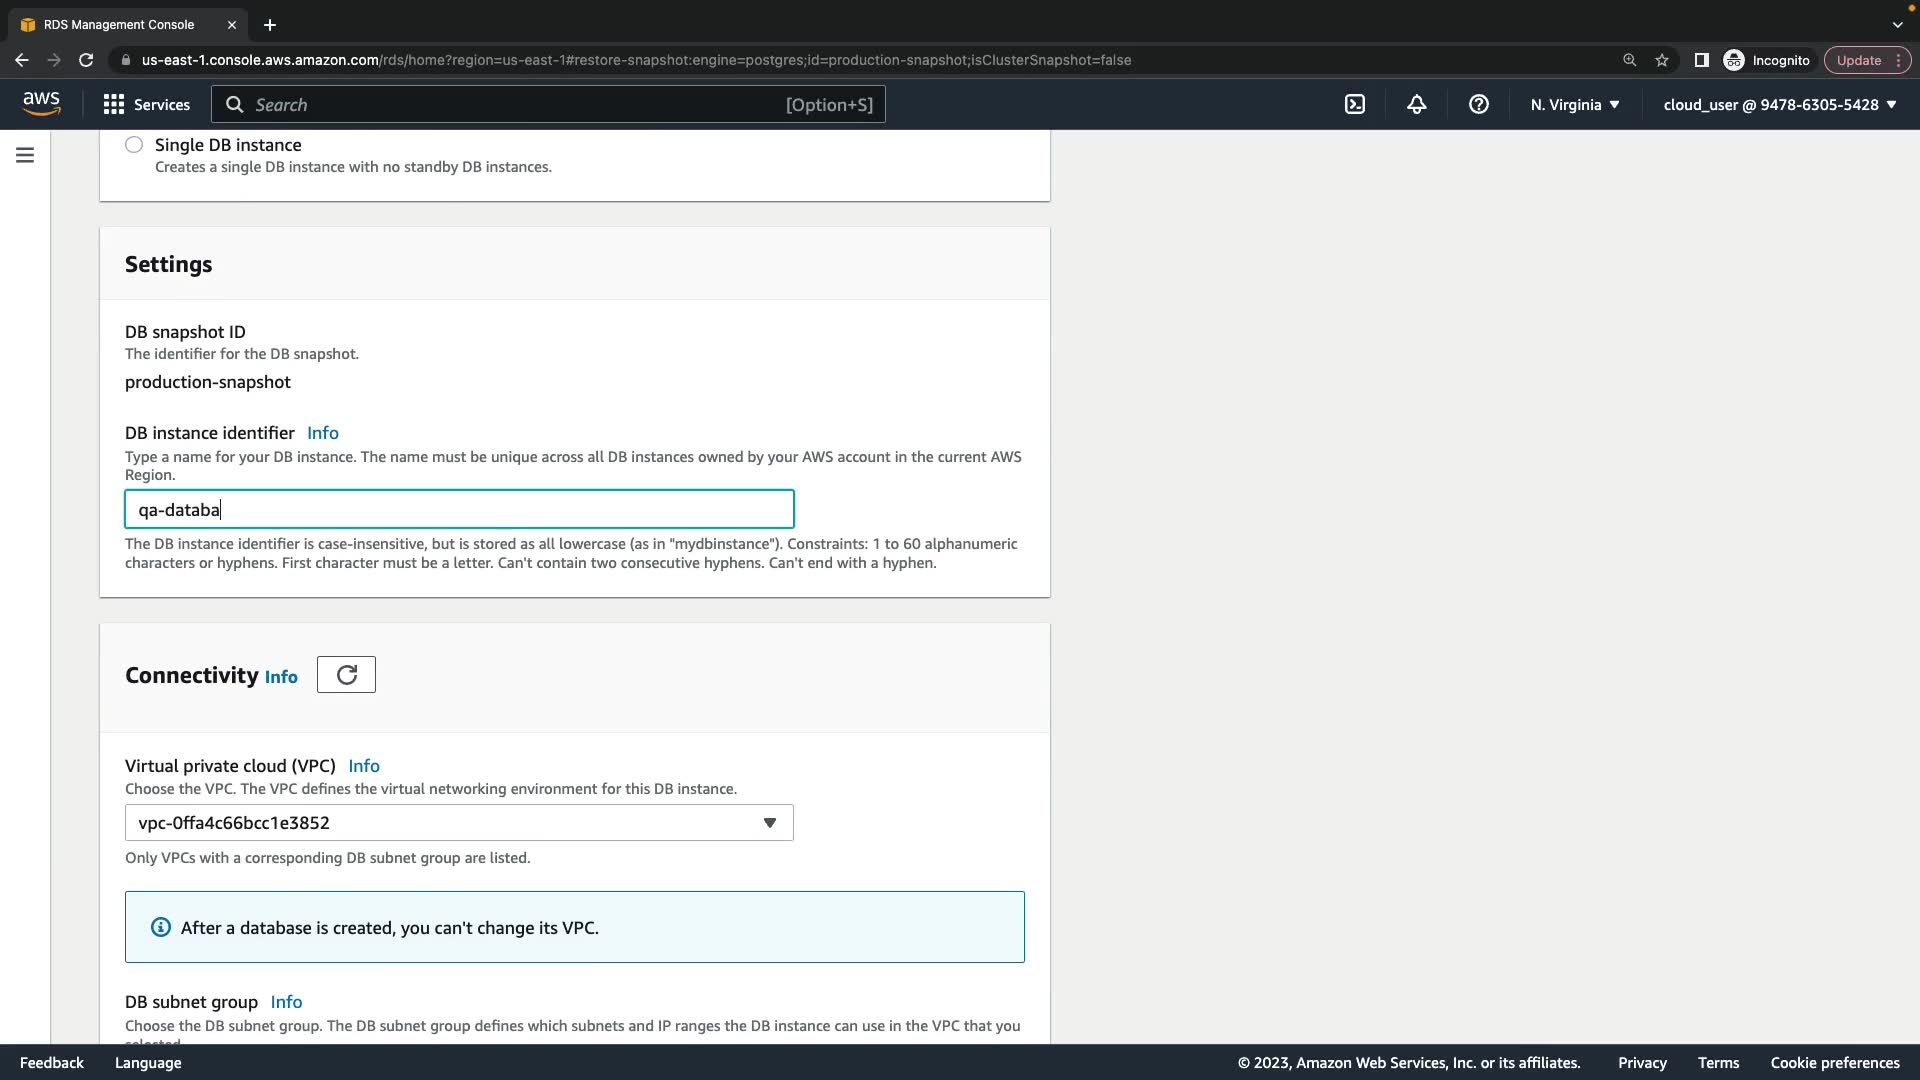Viewport: 1920px width, 1080px height.
Task: Open the AWS CloudShell icon
Action: coord(1354,104)
